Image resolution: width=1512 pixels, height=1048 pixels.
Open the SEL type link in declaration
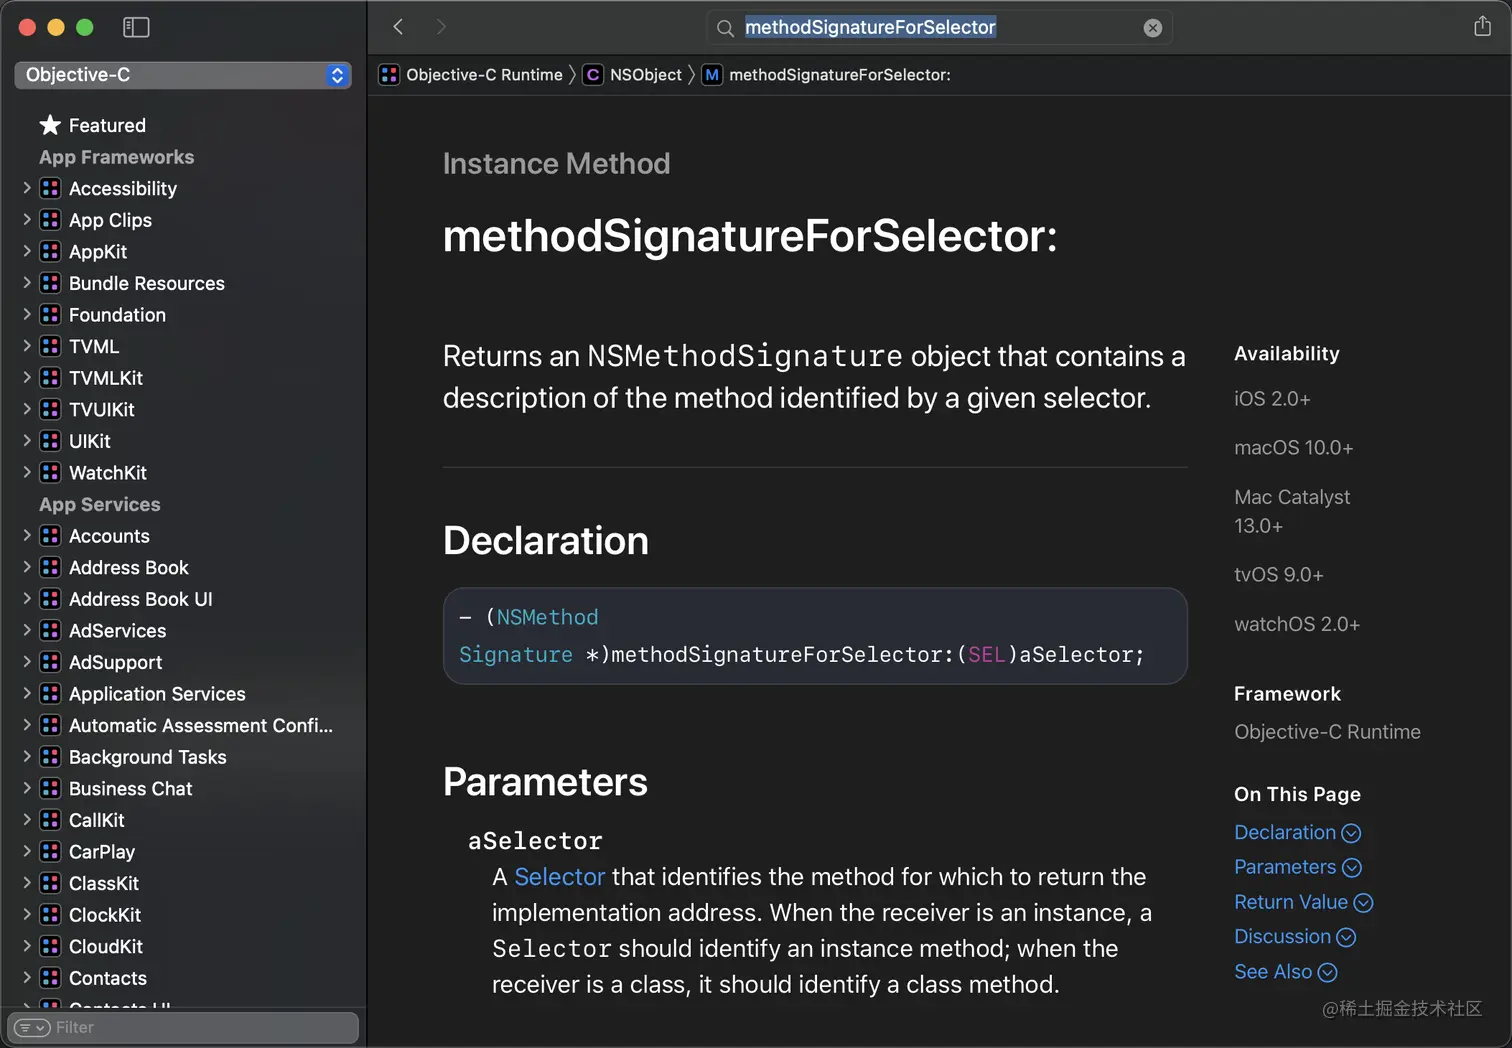986,655
